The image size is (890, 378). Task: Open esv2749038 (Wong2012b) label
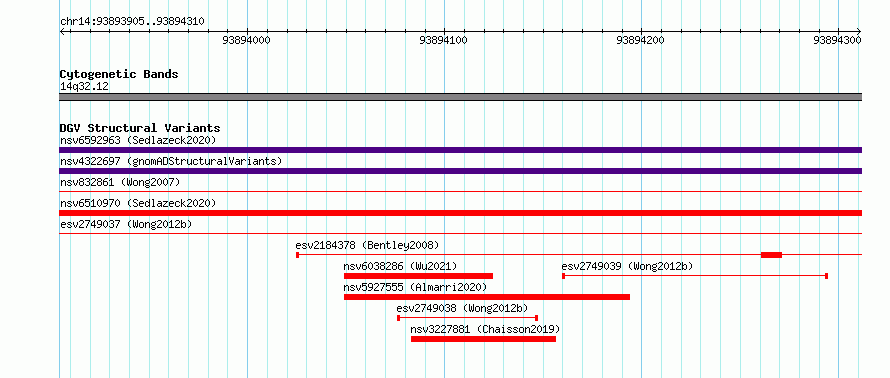coord(462,308)
